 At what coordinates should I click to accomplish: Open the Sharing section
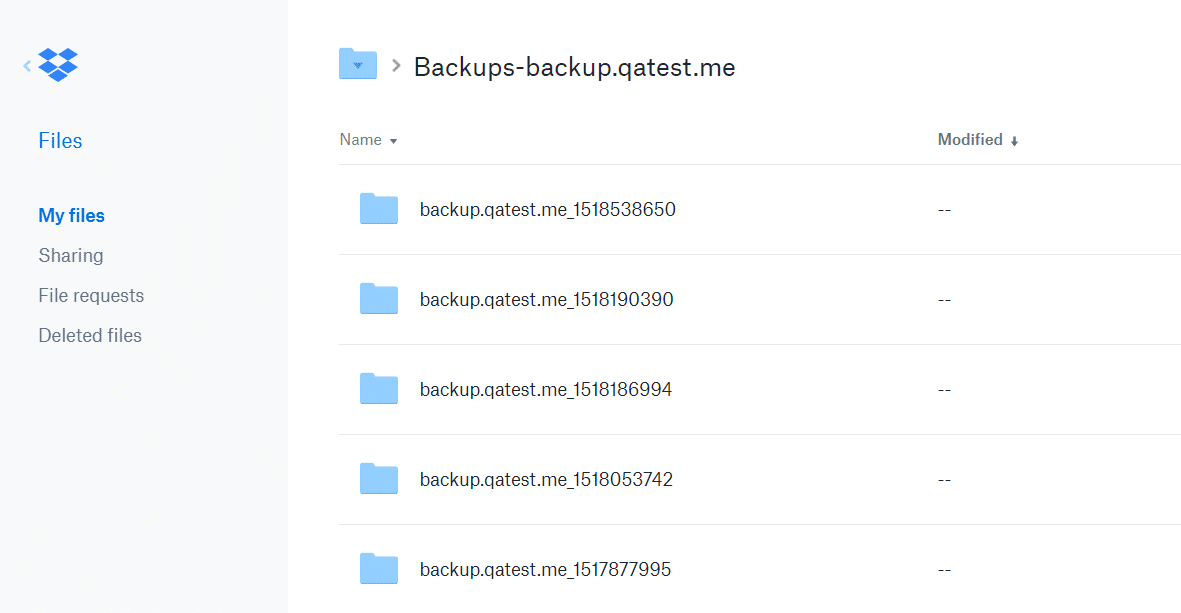coord(71,255)
